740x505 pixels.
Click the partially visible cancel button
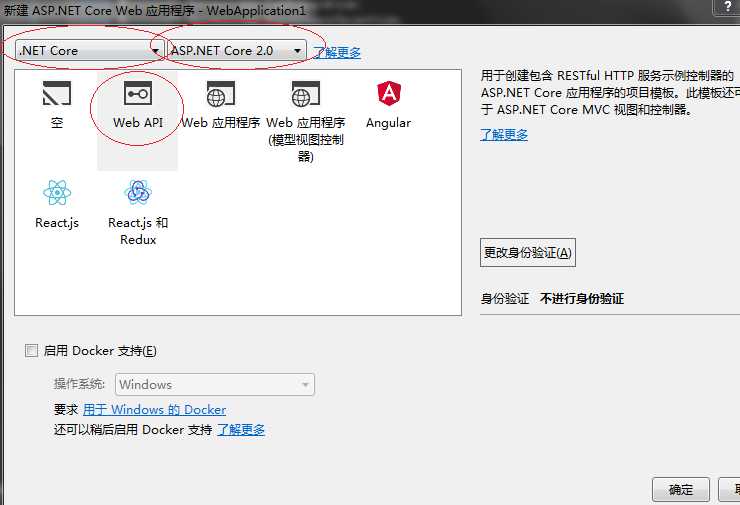[x=731, y=490]
